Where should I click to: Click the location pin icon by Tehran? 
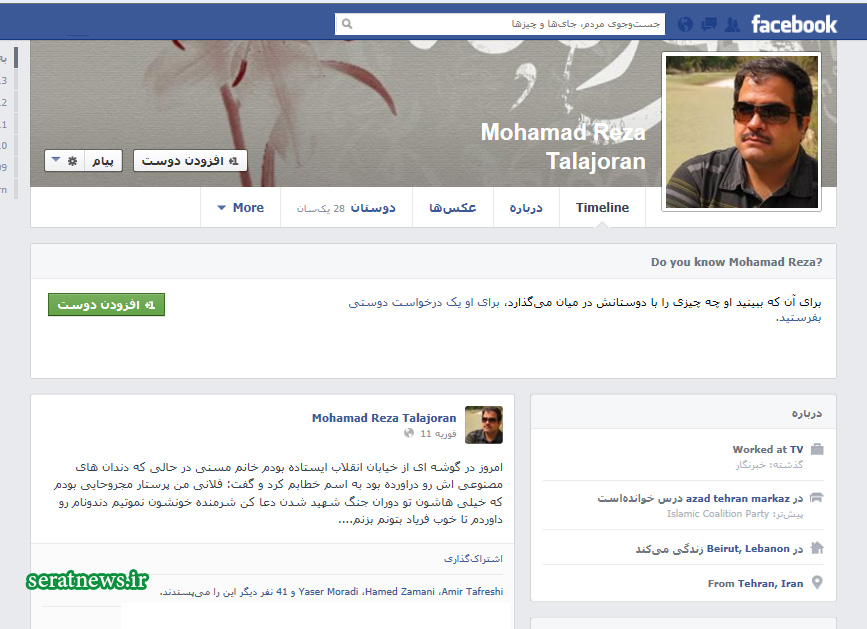[817, 583]
